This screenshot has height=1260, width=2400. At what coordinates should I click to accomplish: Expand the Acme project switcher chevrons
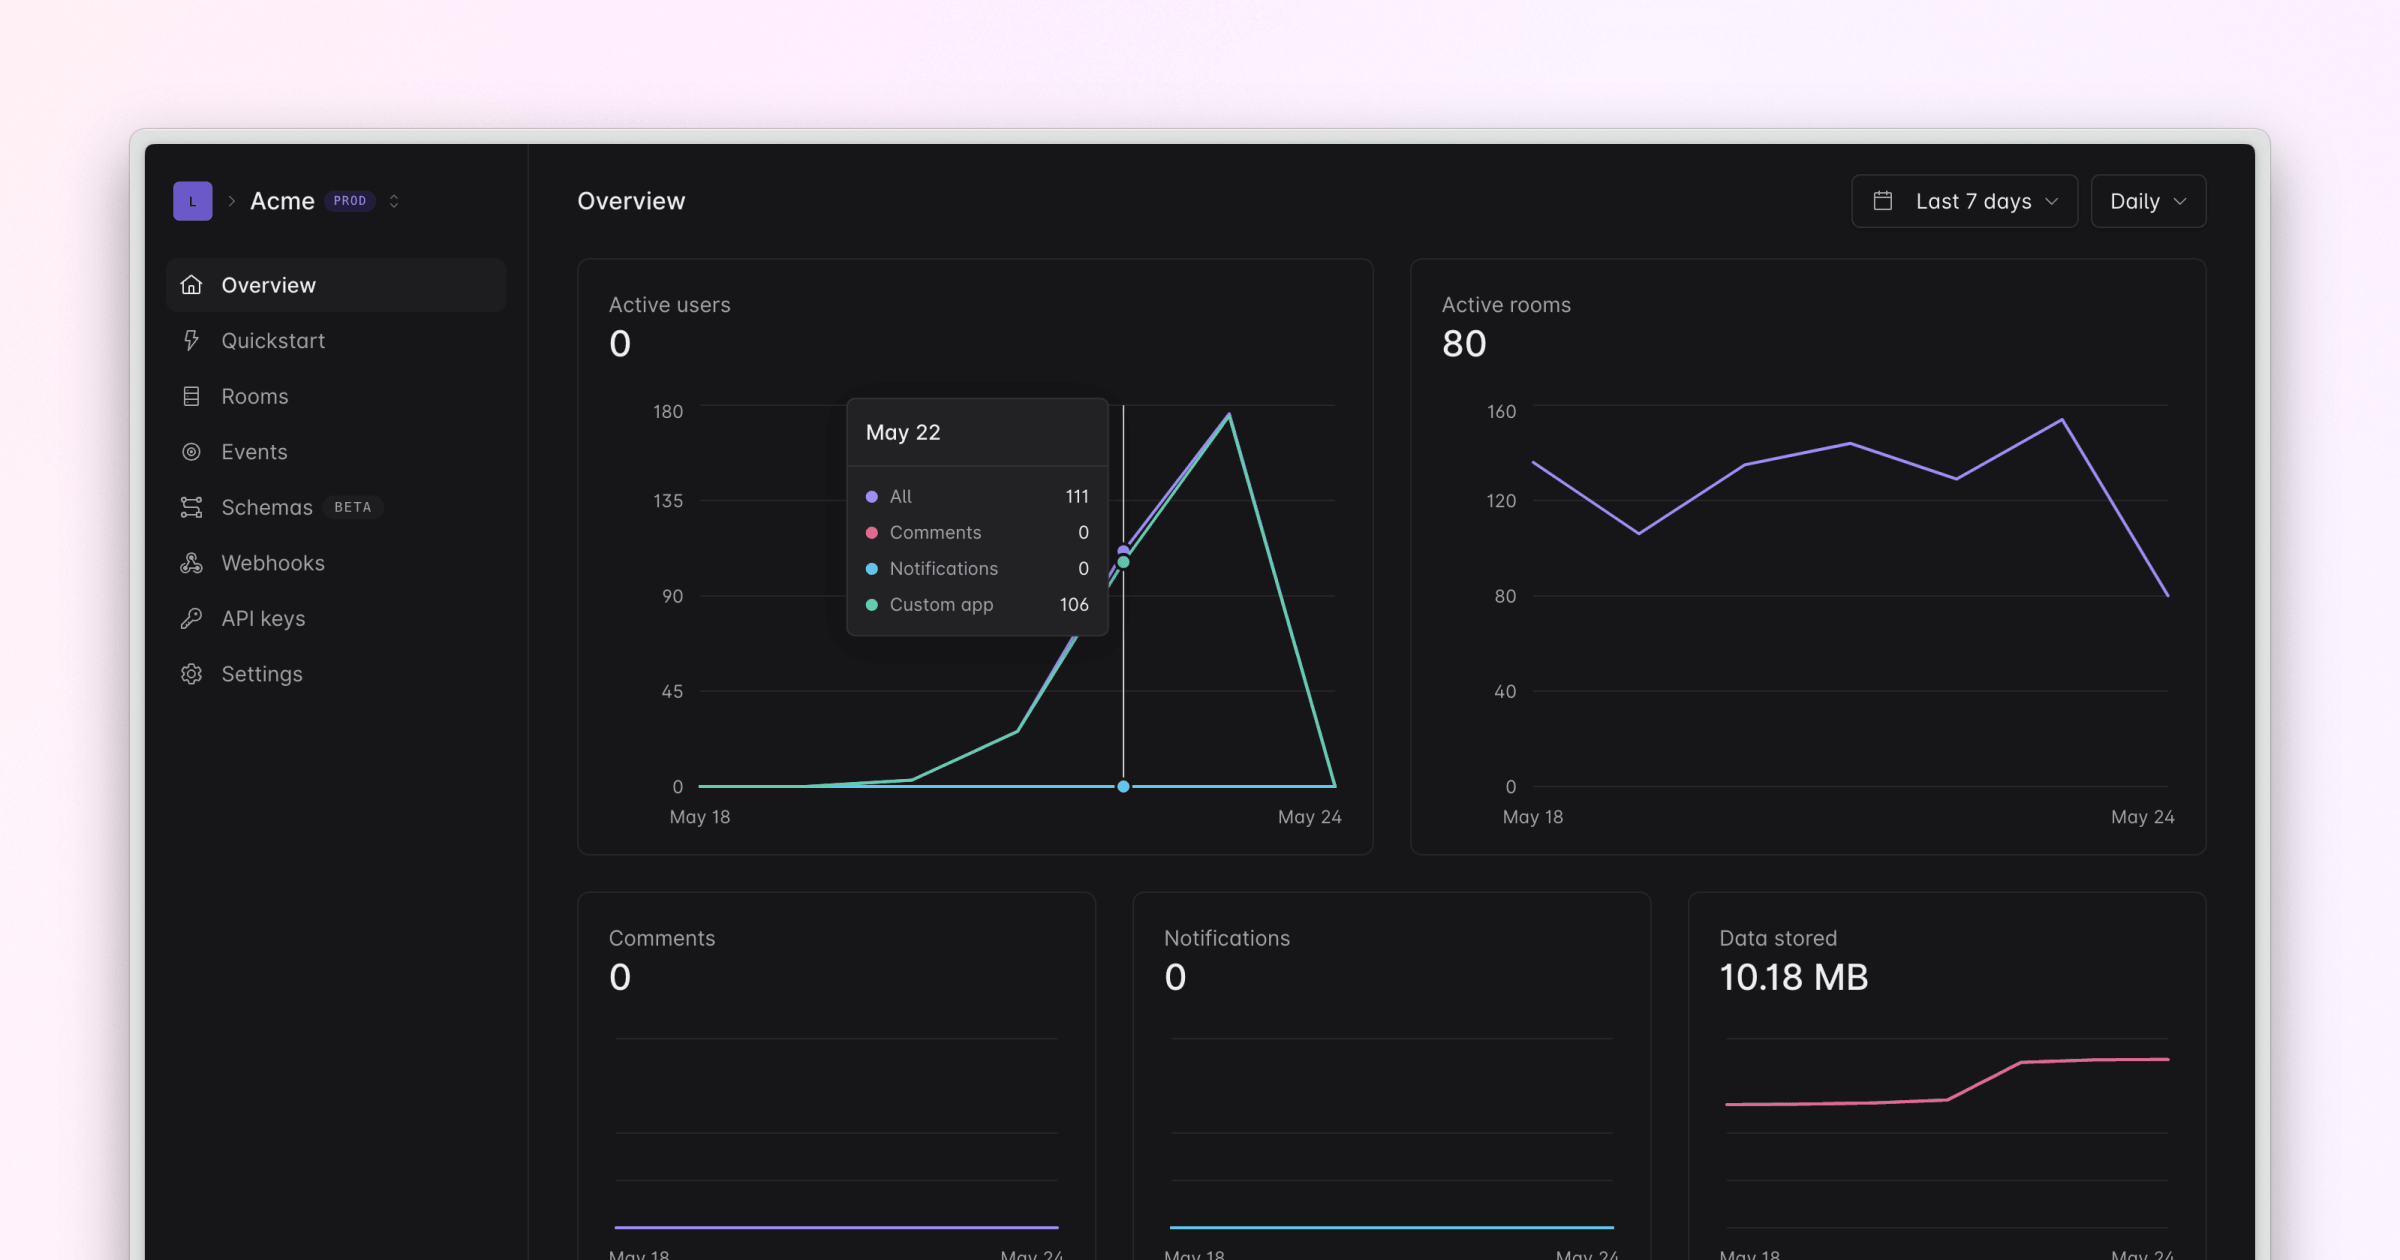(394, 200)
